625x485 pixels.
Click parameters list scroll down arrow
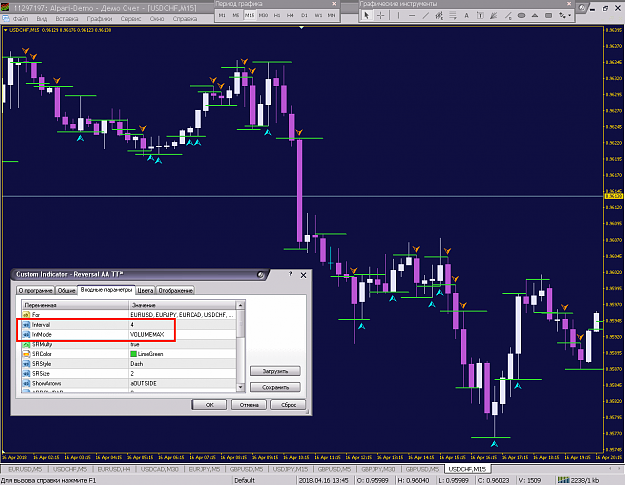[240, 387]
